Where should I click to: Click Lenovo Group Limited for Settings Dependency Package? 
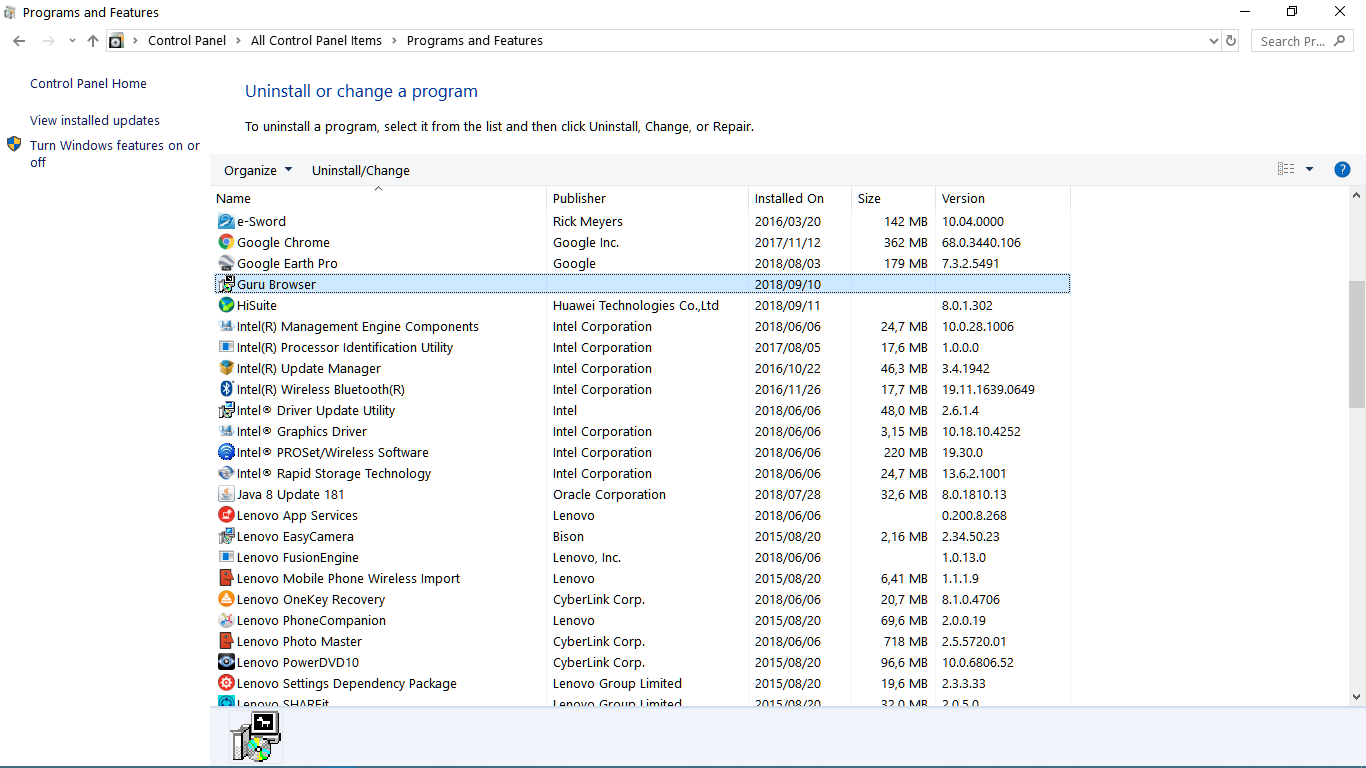617,683
